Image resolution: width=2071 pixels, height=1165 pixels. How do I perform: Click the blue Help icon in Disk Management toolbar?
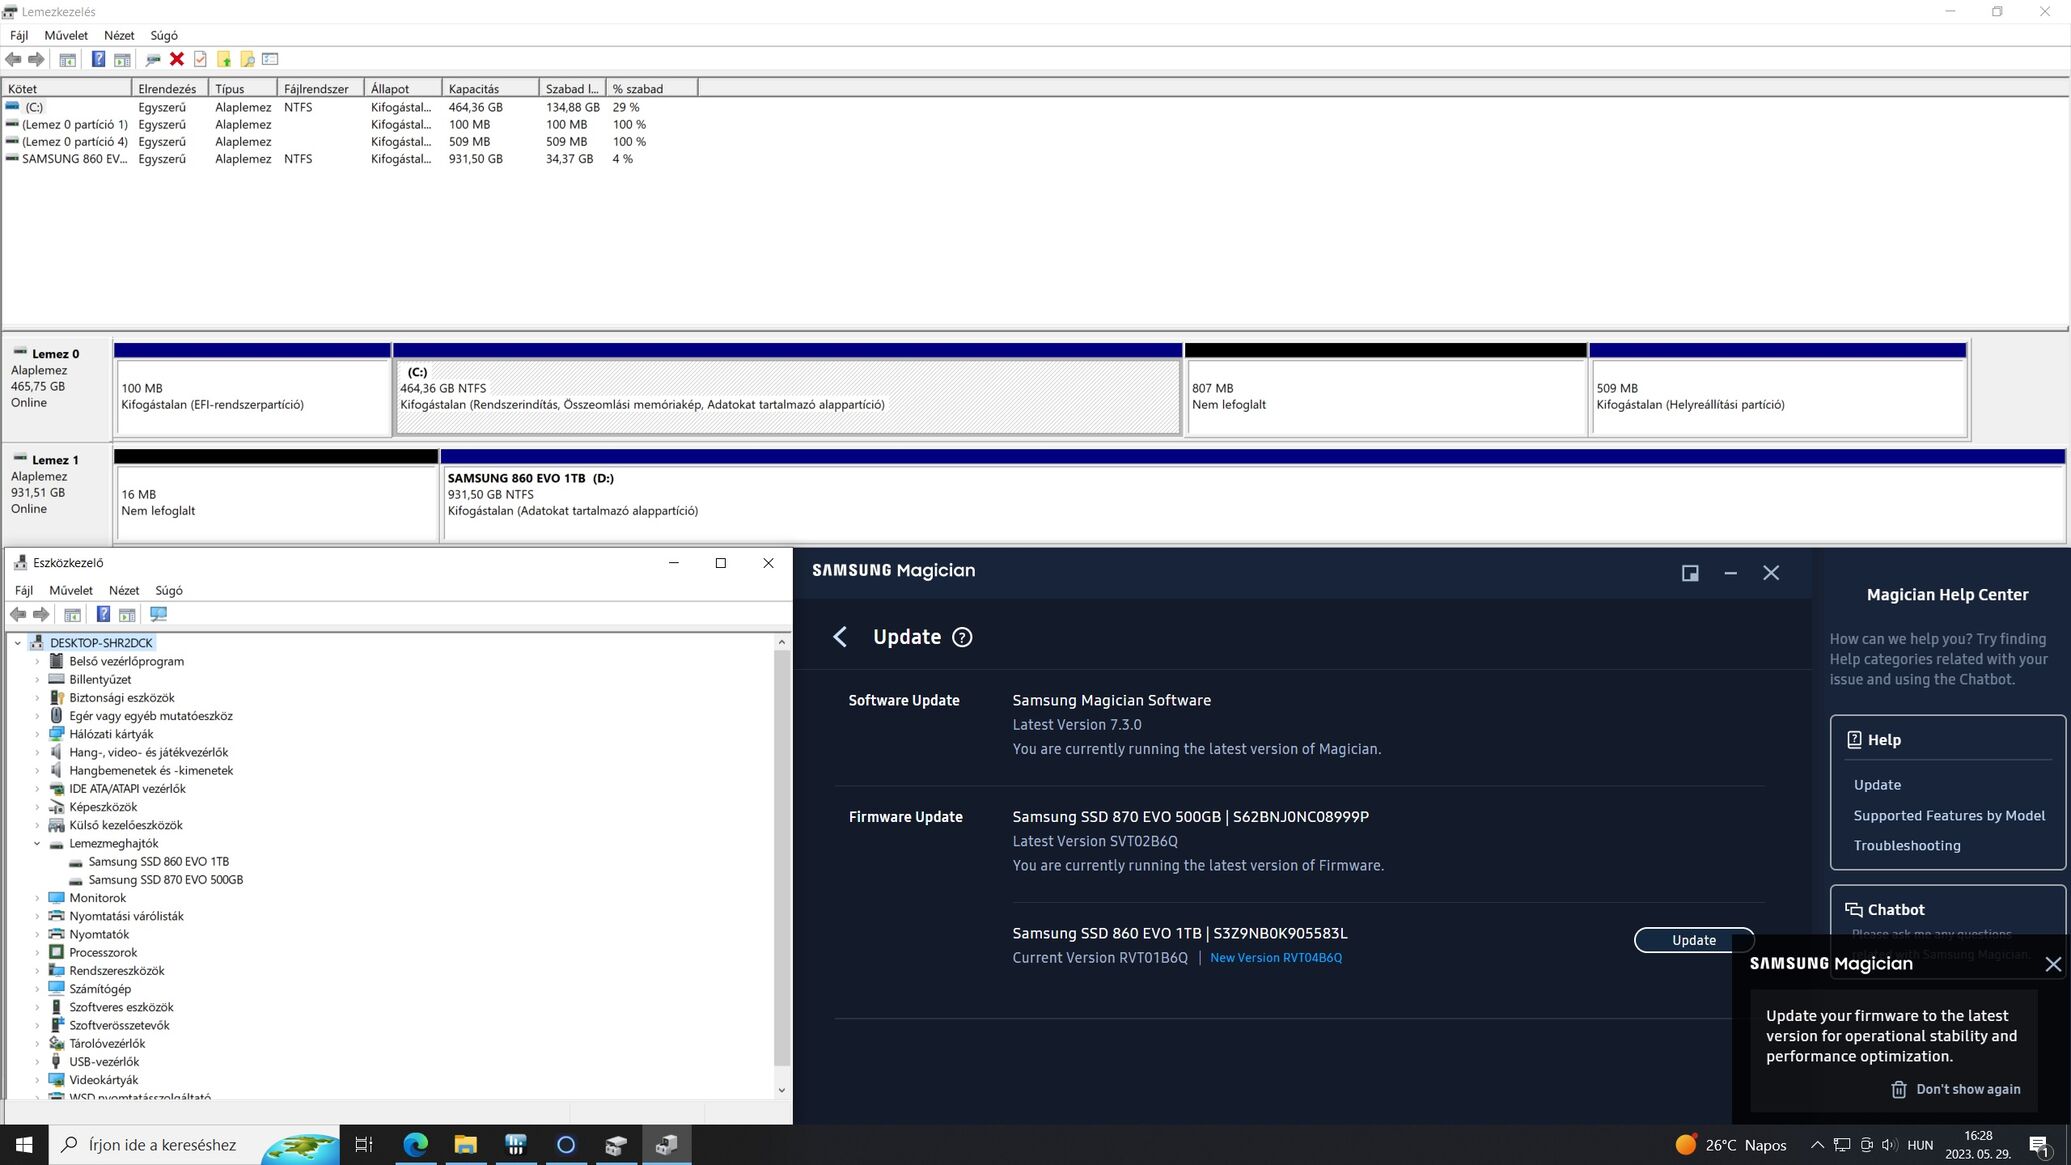click(x=98, y=60)
